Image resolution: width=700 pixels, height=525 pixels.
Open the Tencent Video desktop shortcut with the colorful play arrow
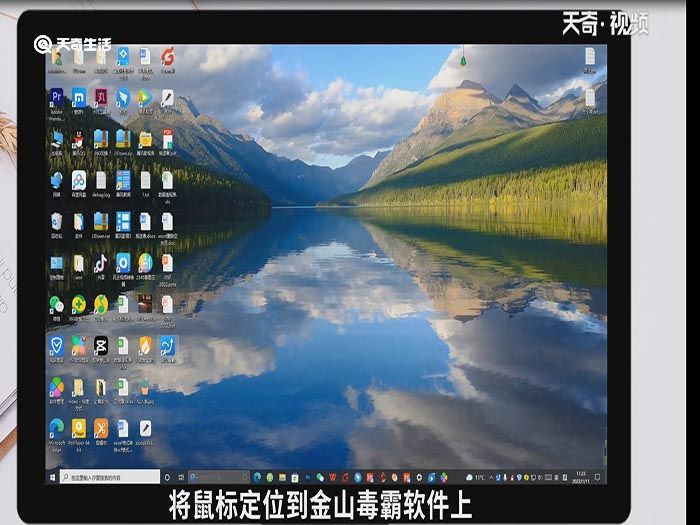[x=145, y=98]
